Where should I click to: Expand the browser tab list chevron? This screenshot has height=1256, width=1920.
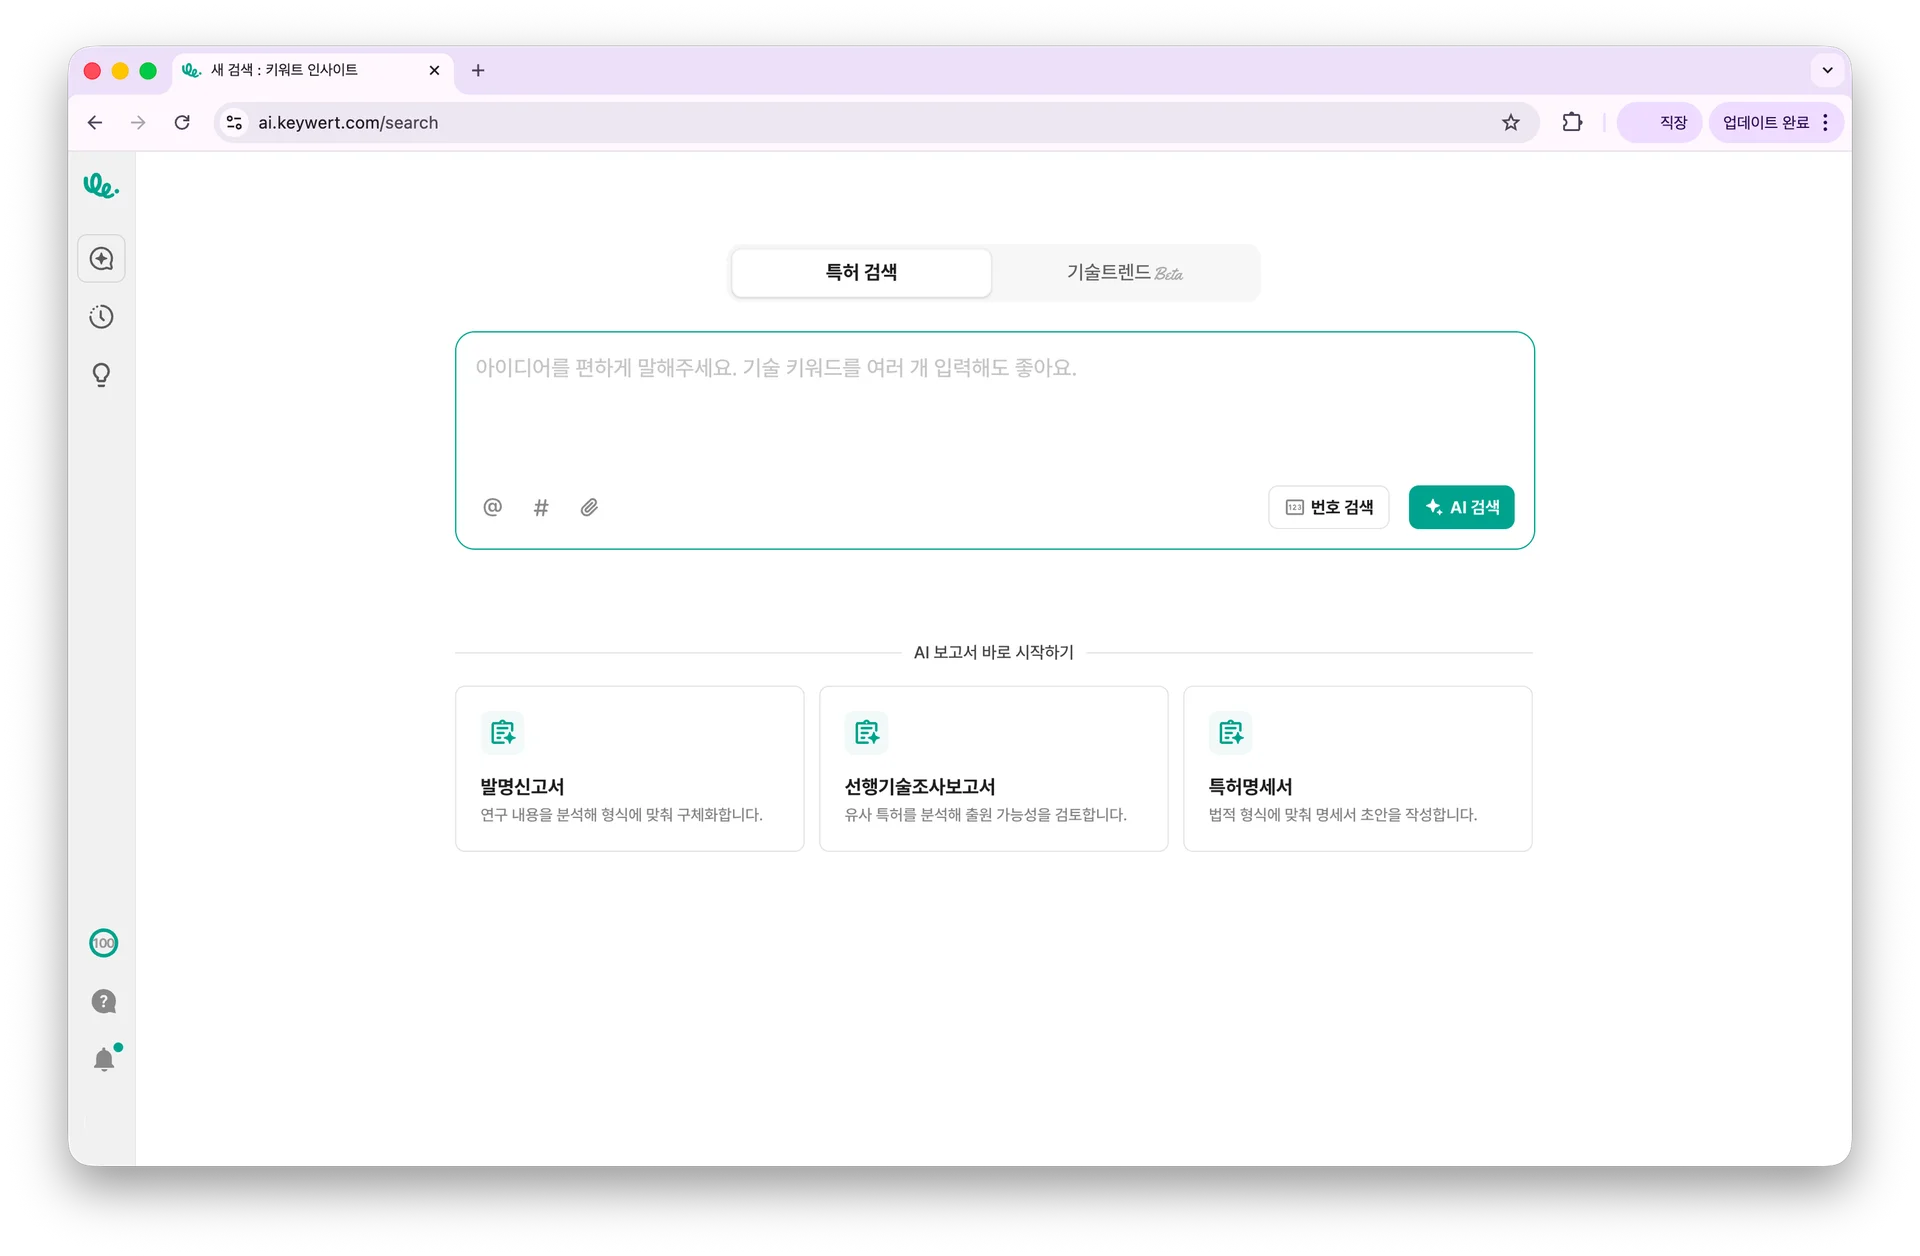[1827, 70]
